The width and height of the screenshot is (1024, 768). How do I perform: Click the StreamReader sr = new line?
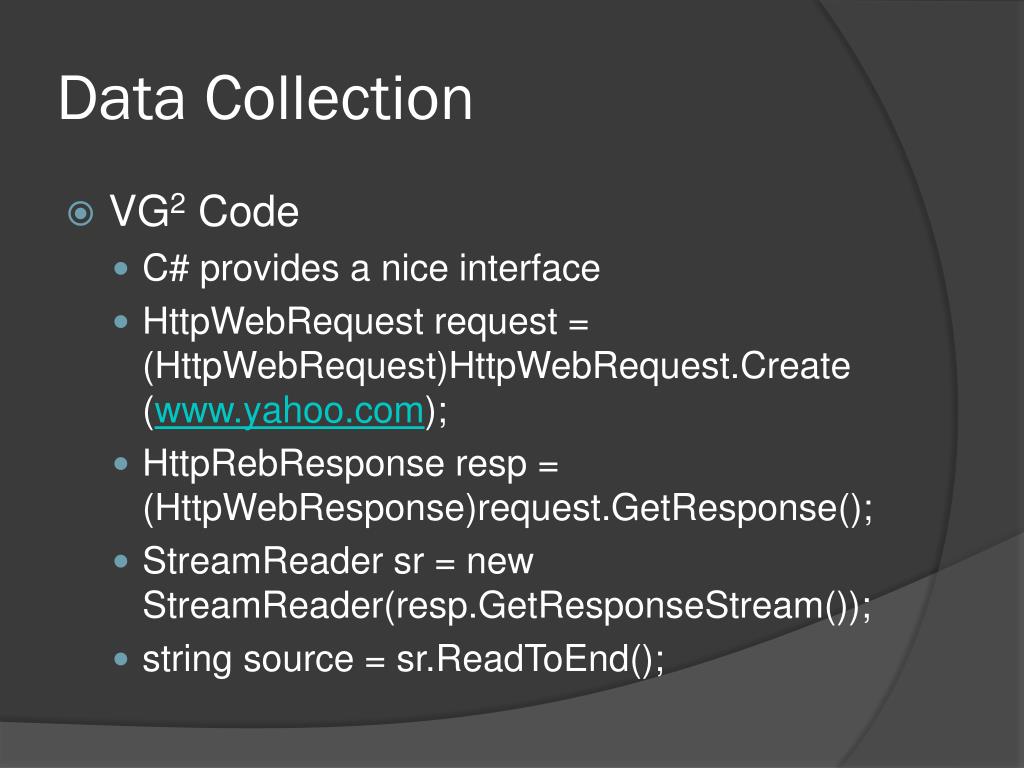[338, 562]
